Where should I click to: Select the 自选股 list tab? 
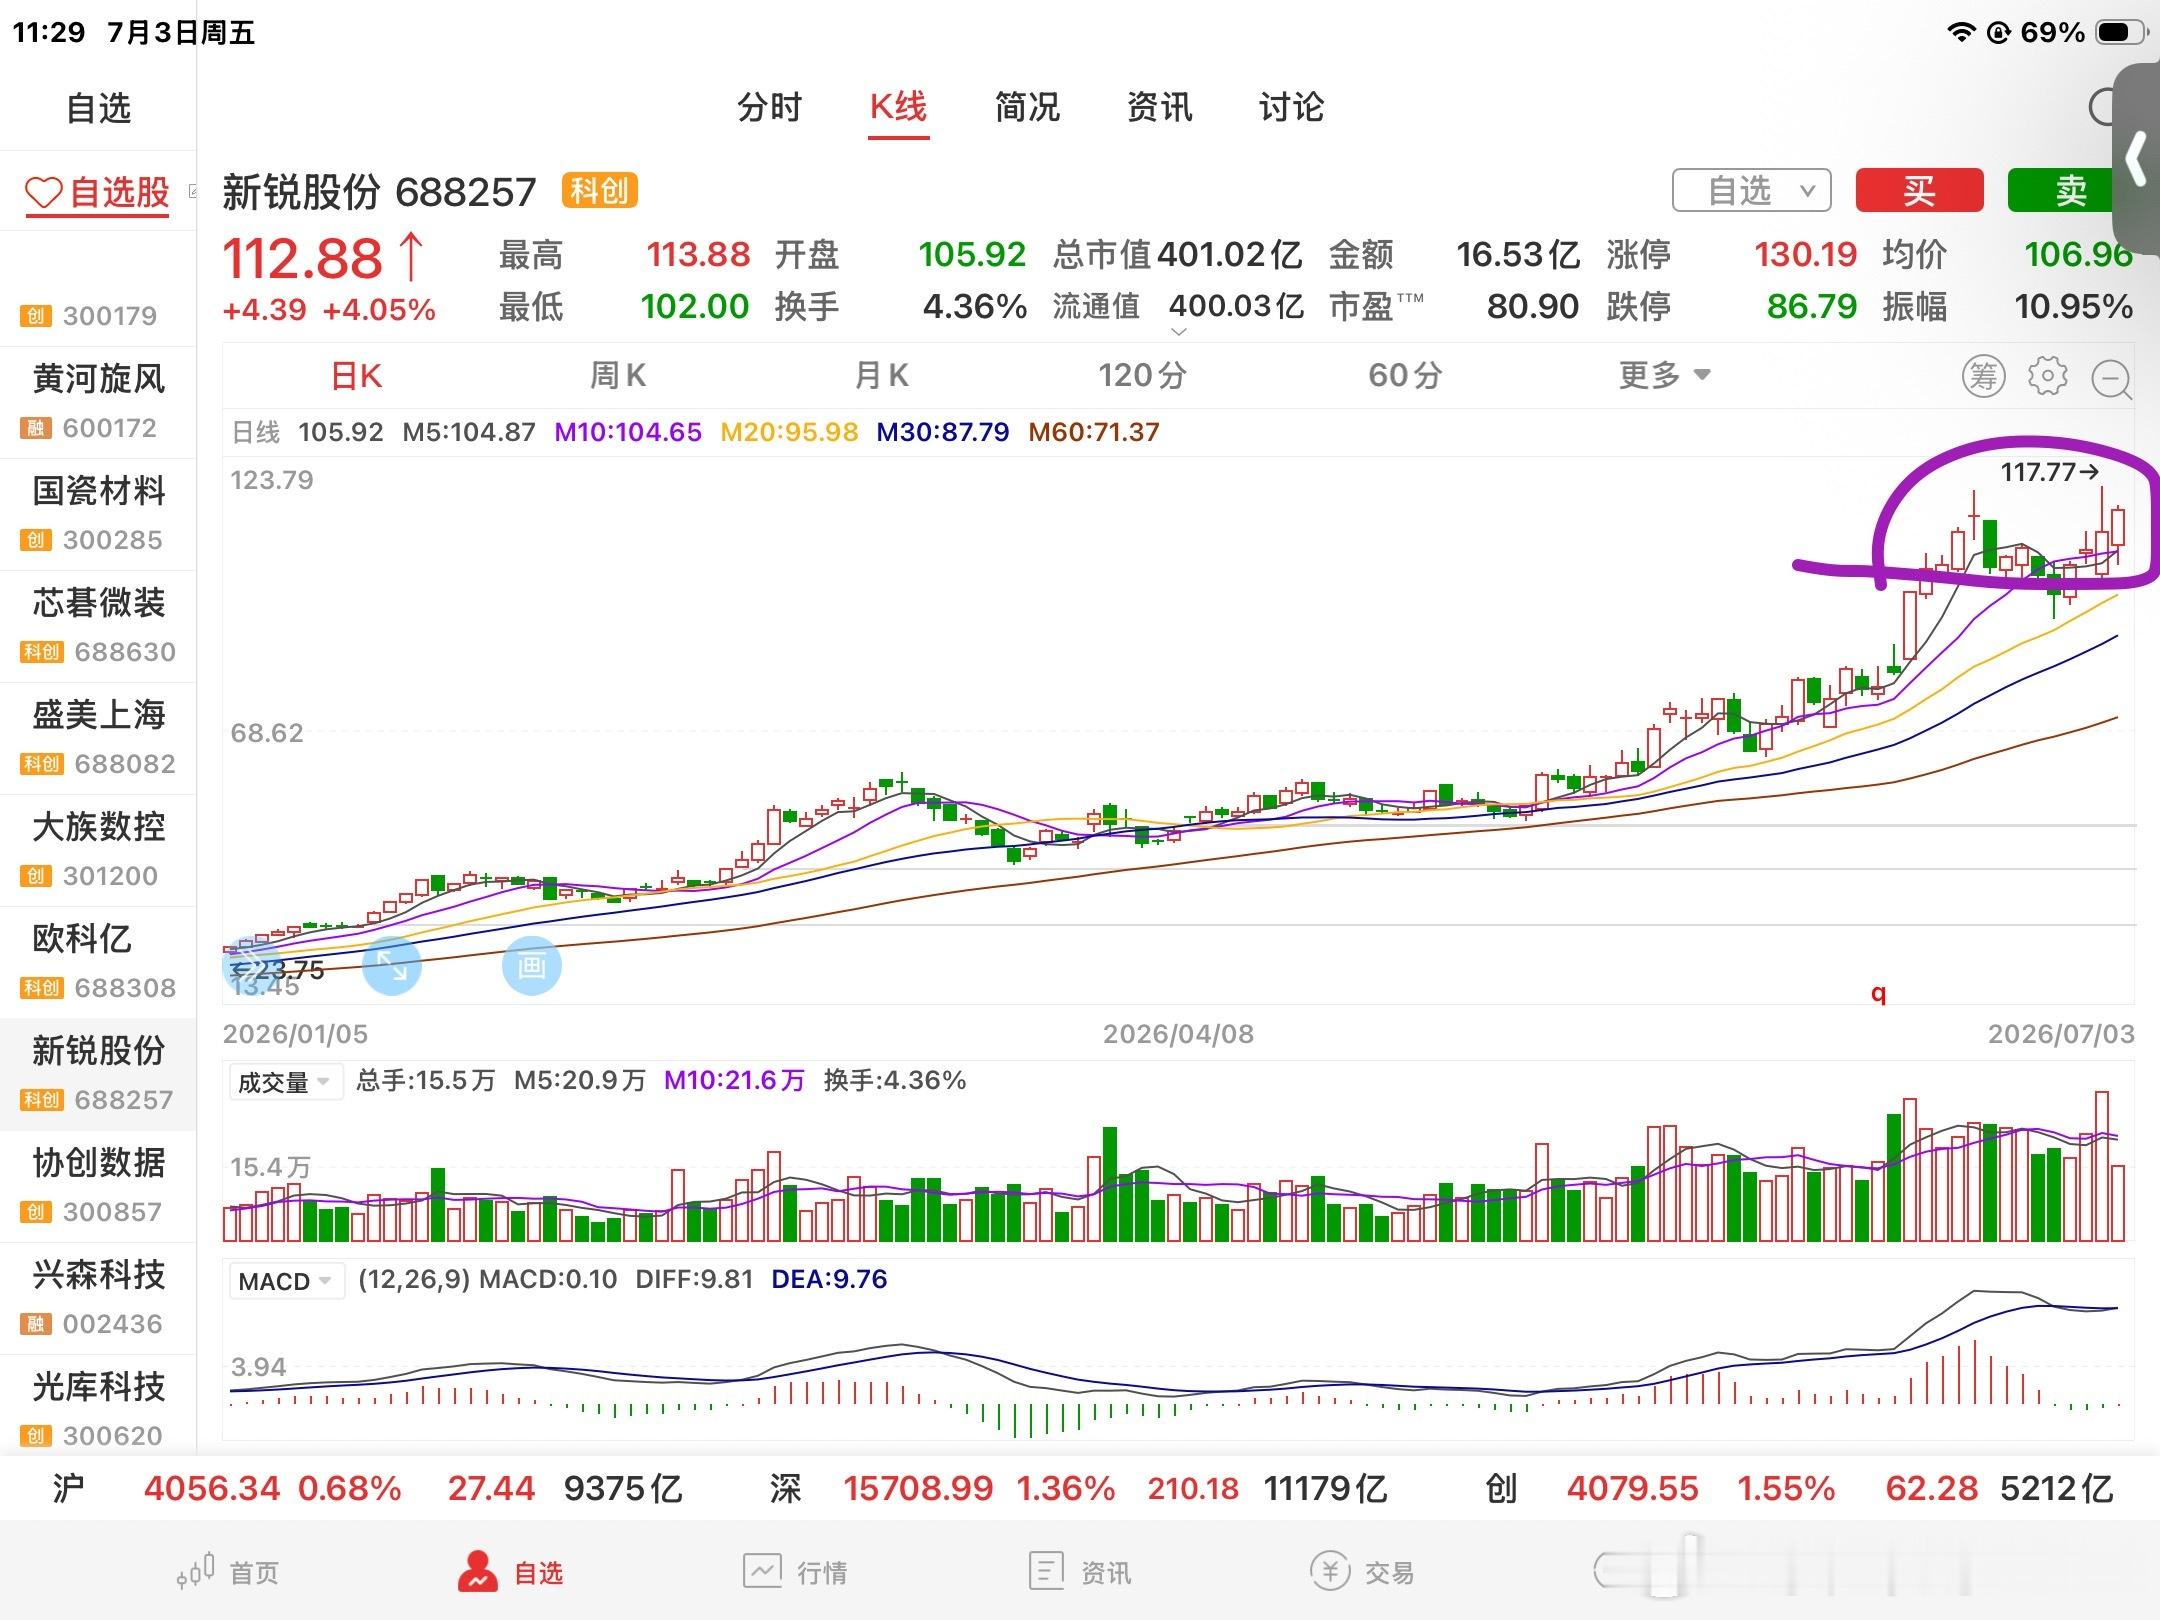tap(98, 192)
